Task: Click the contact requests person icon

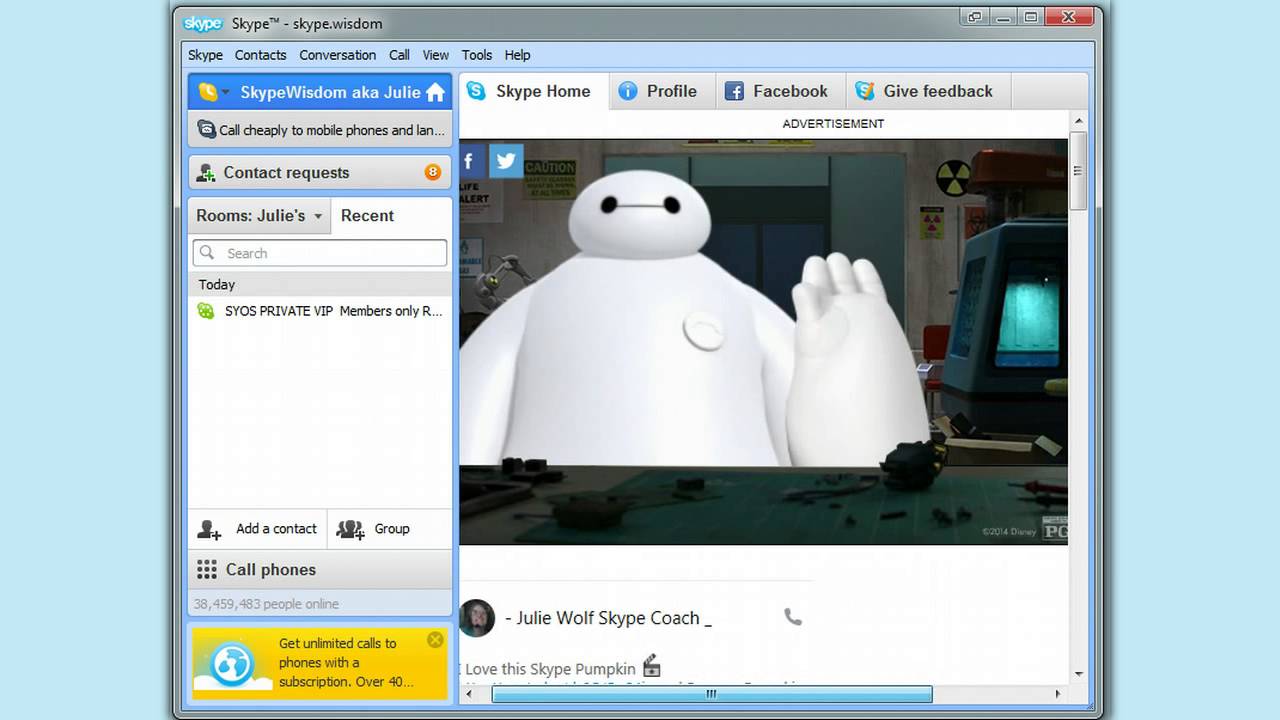Action: click(x=205, y=172)
